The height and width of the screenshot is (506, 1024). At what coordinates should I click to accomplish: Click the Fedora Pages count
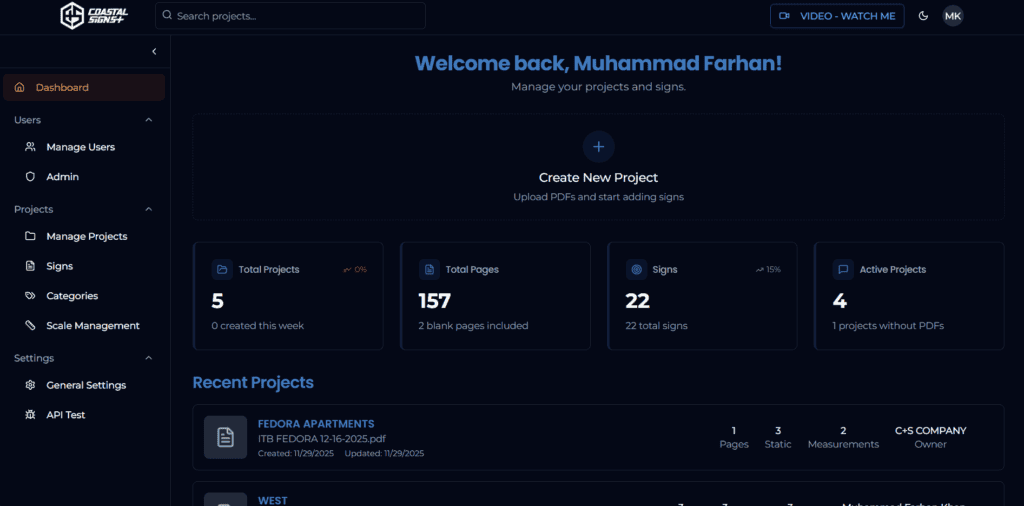(734, 431)
